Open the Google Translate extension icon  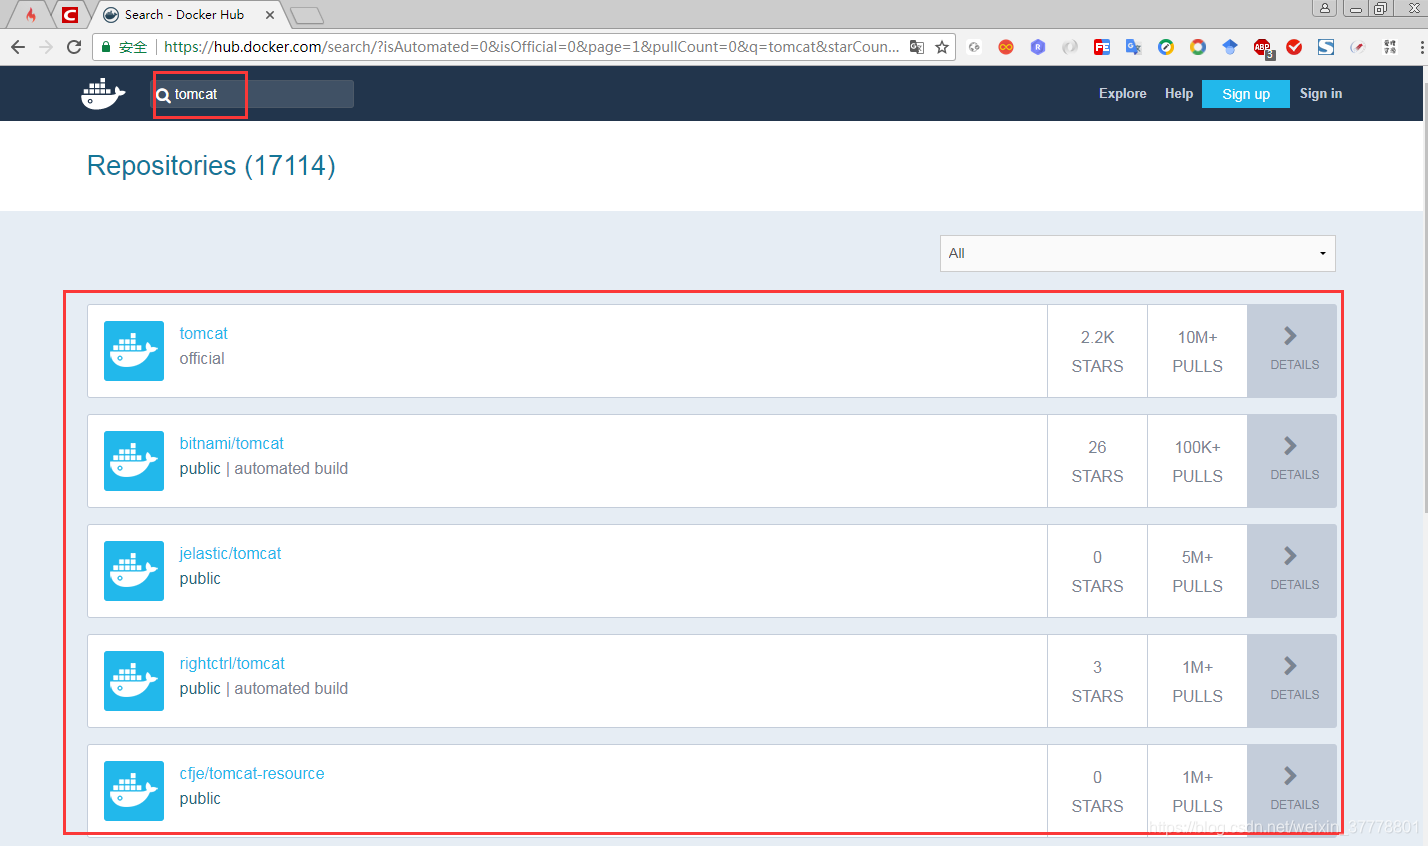point(1134,47)
